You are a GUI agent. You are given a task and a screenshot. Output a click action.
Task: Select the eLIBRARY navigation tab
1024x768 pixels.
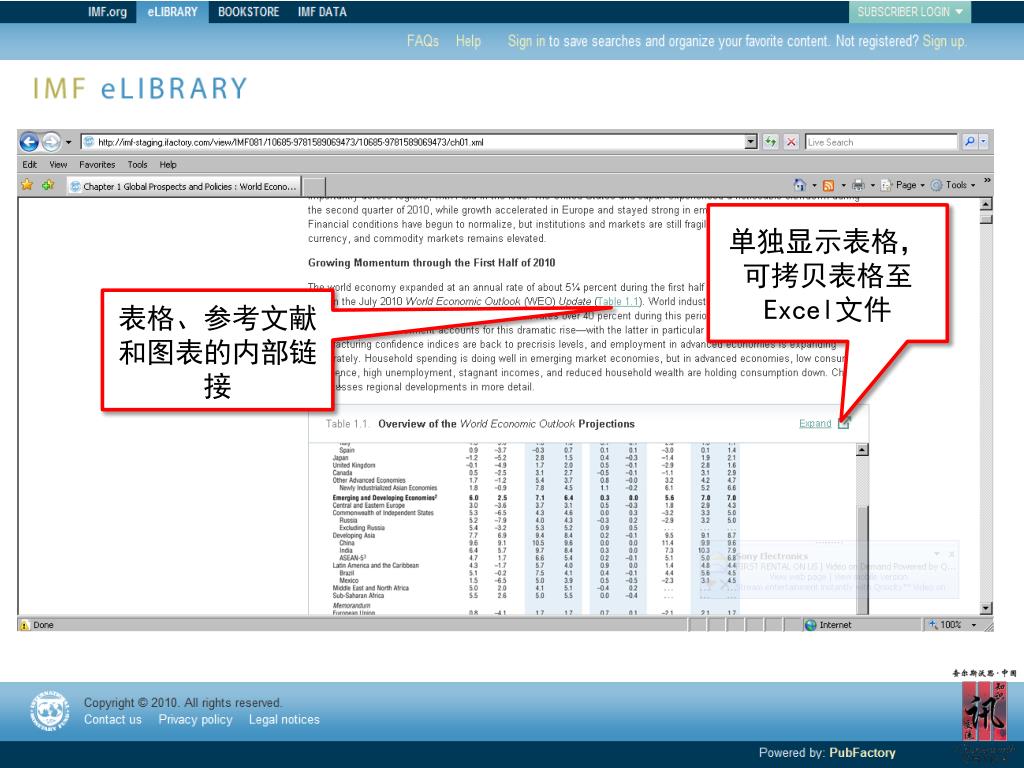pyautogui.click(x=172, y=12)
